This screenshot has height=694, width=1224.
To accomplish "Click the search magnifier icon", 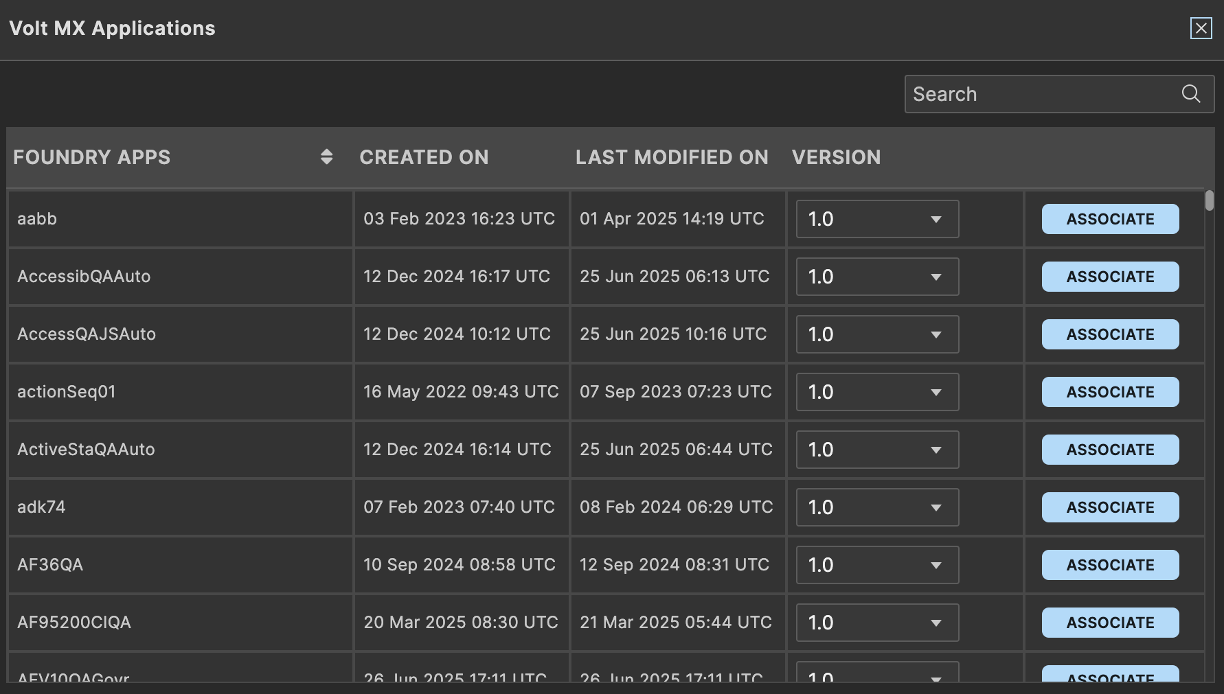I will [1190, 94].
